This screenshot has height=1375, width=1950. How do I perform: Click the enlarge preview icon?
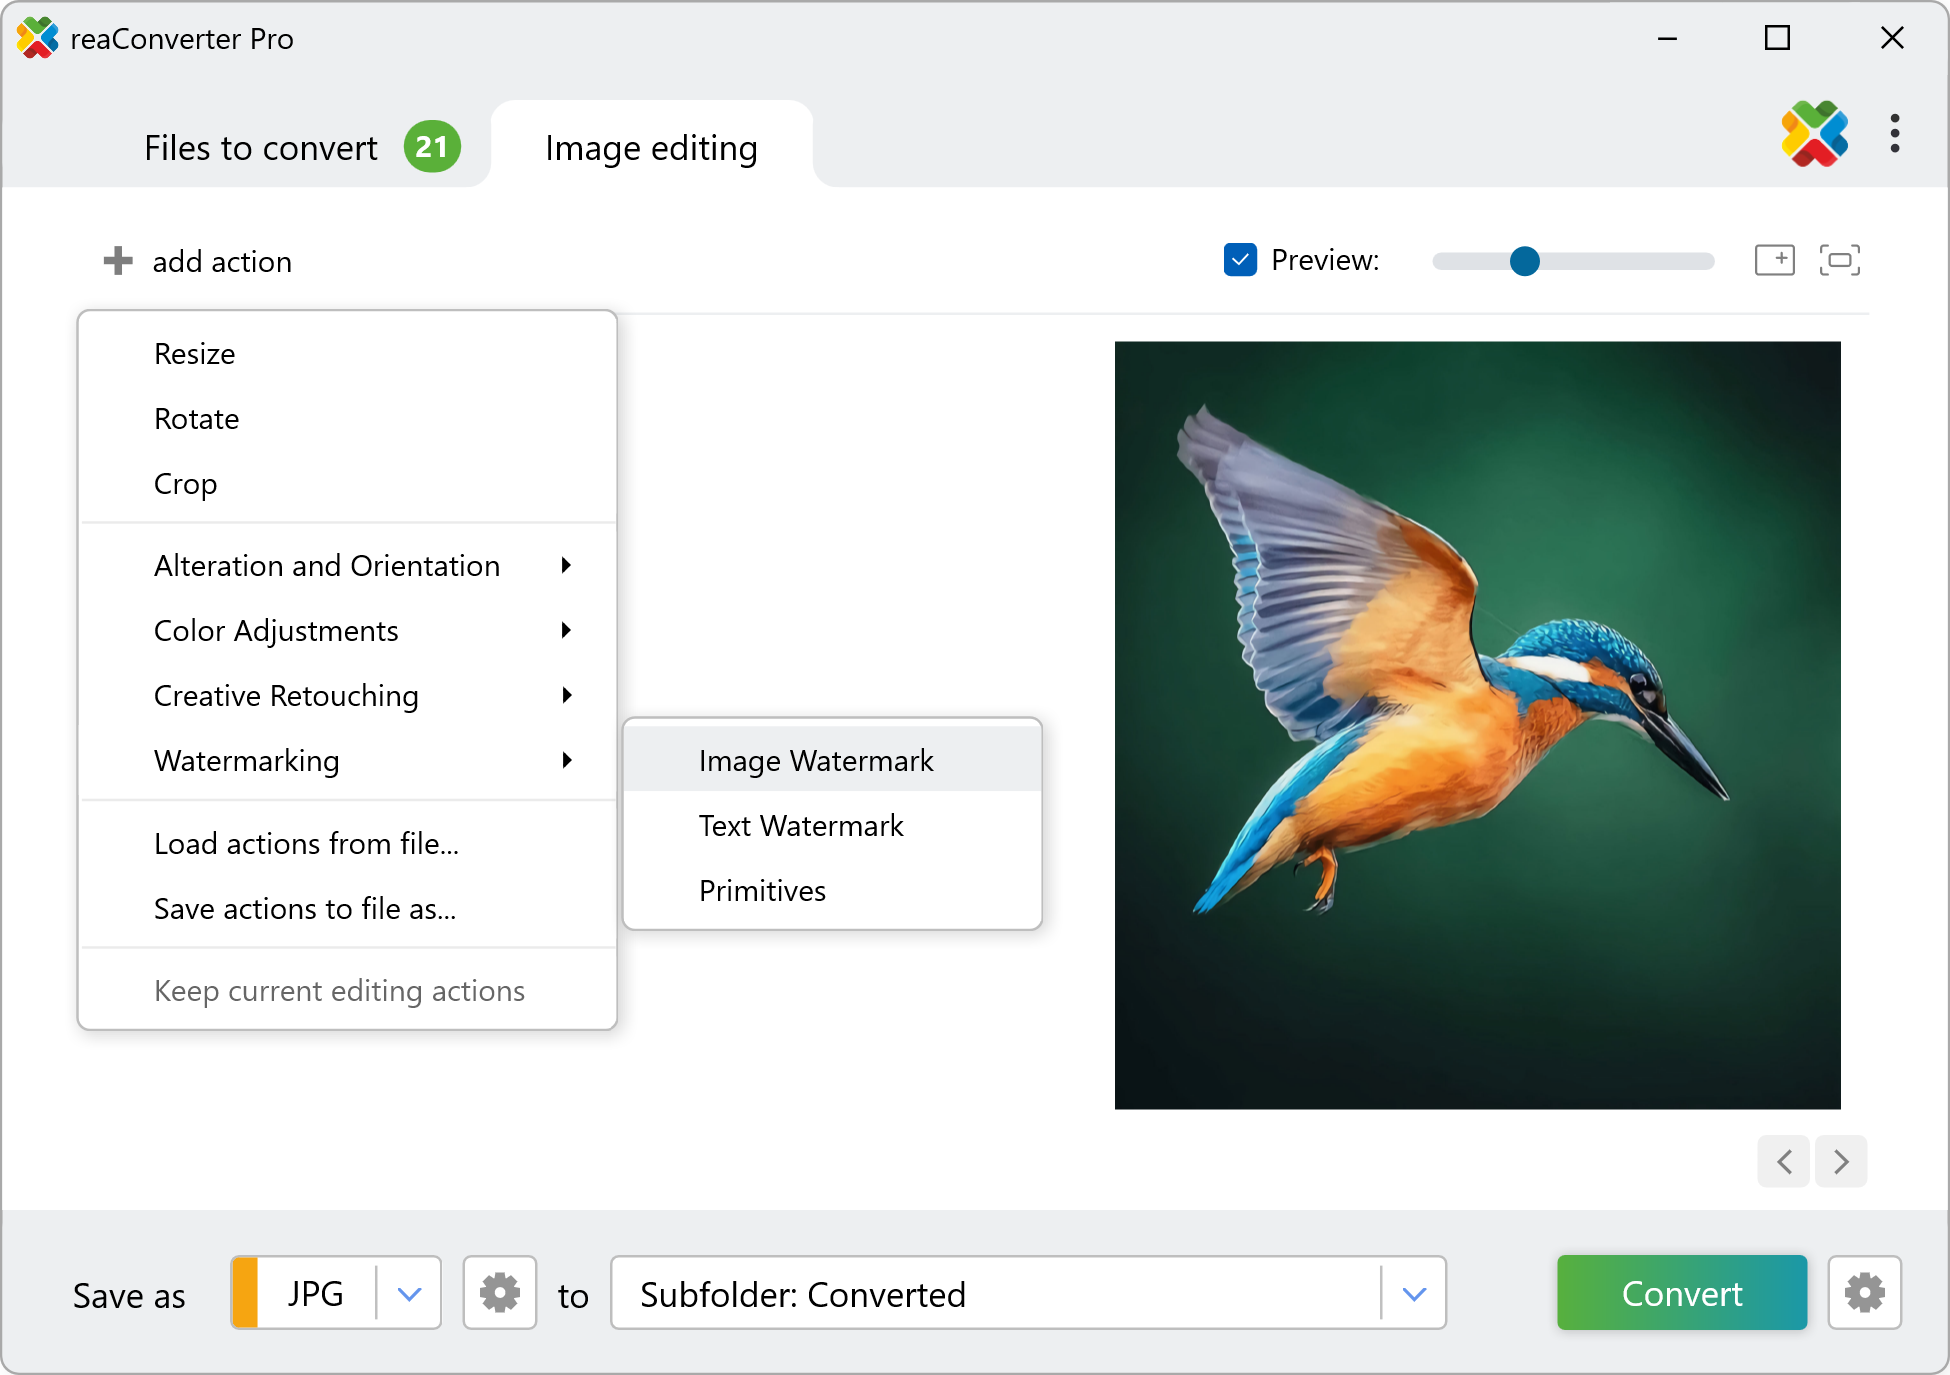click(1774, 260)
